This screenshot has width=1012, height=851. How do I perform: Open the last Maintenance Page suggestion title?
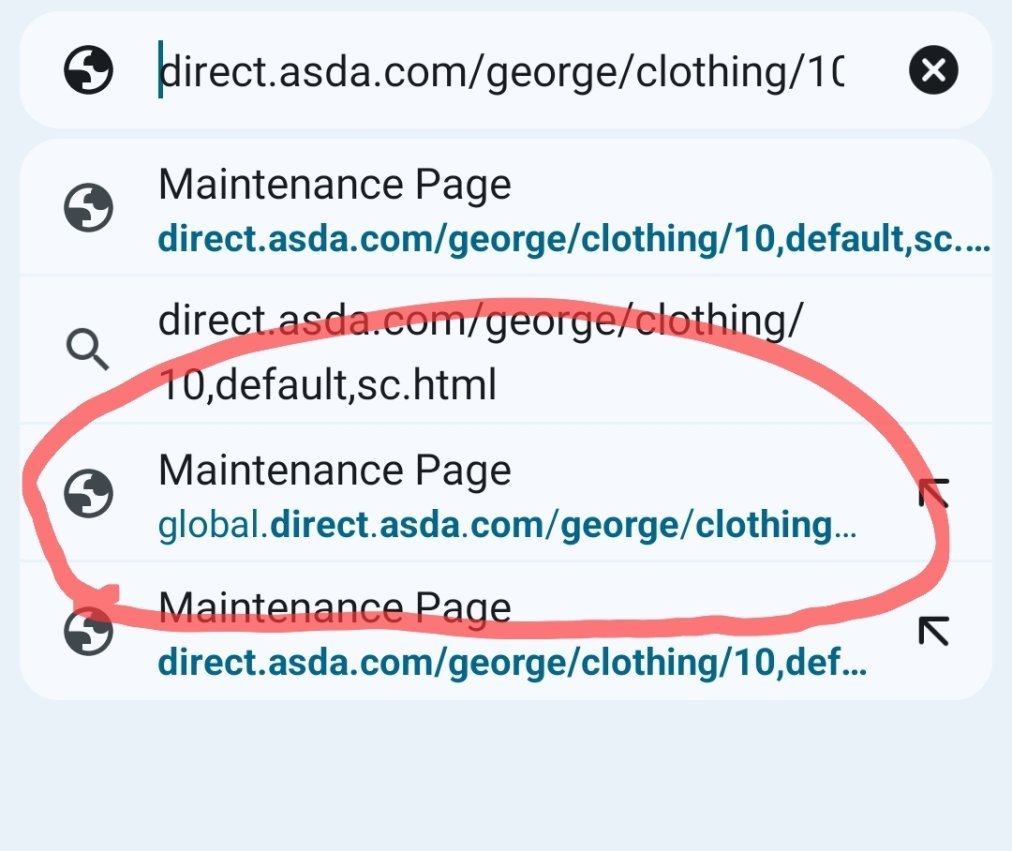[x=334, y=608]
